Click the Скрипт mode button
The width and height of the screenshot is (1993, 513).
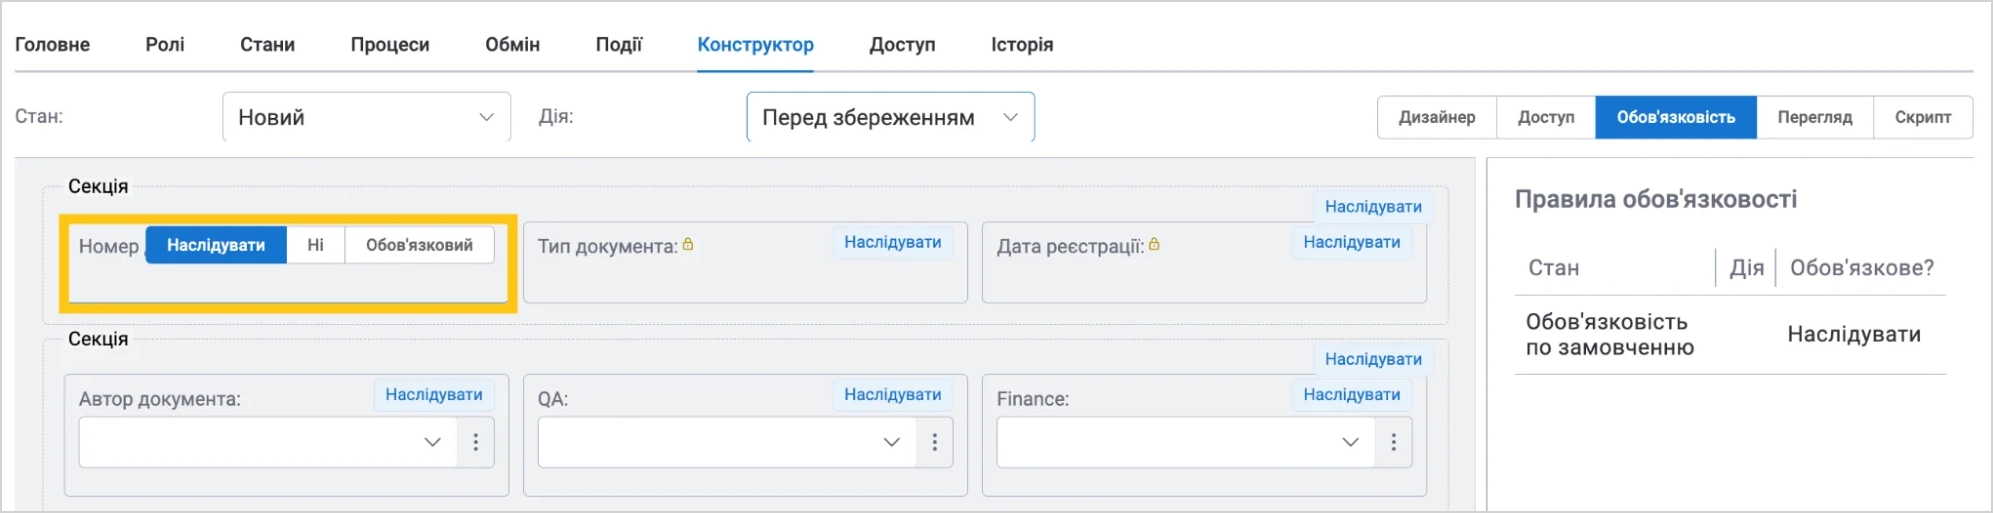point(1923,117)
